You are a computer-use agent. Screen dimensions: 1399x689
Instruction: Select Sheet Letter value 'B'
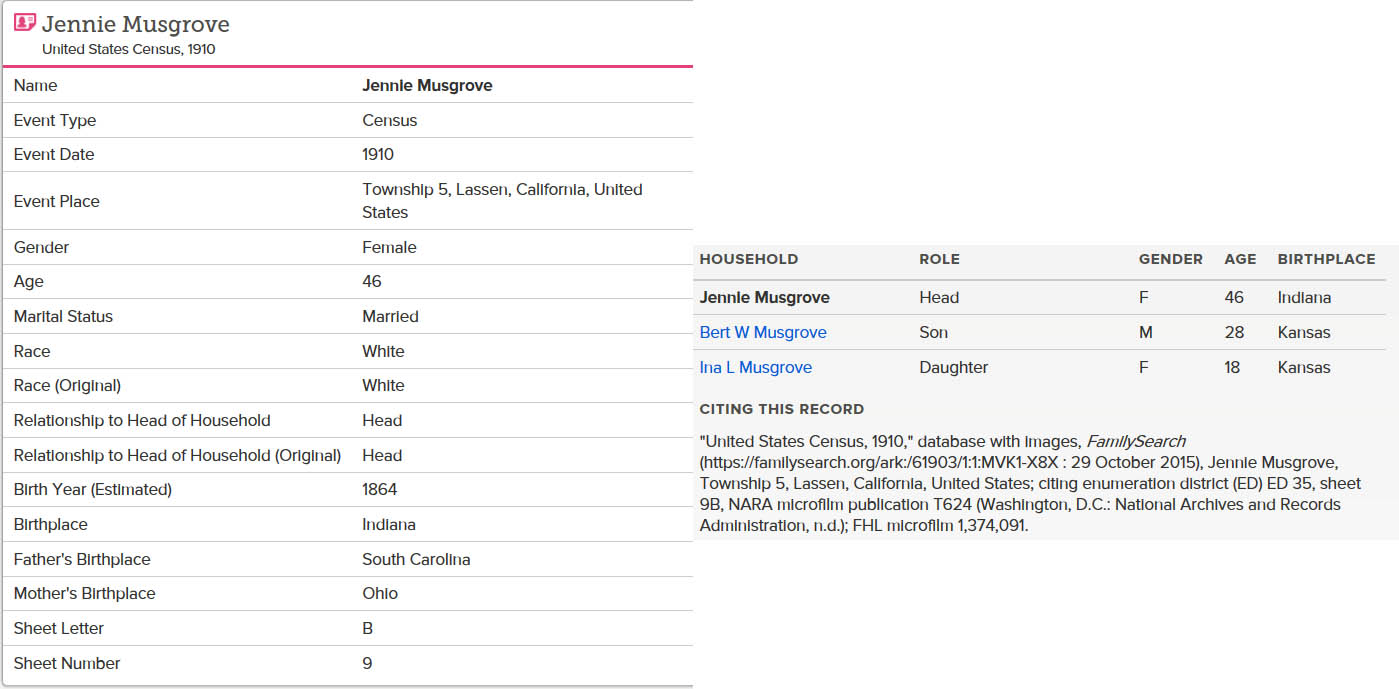point(367,628)
